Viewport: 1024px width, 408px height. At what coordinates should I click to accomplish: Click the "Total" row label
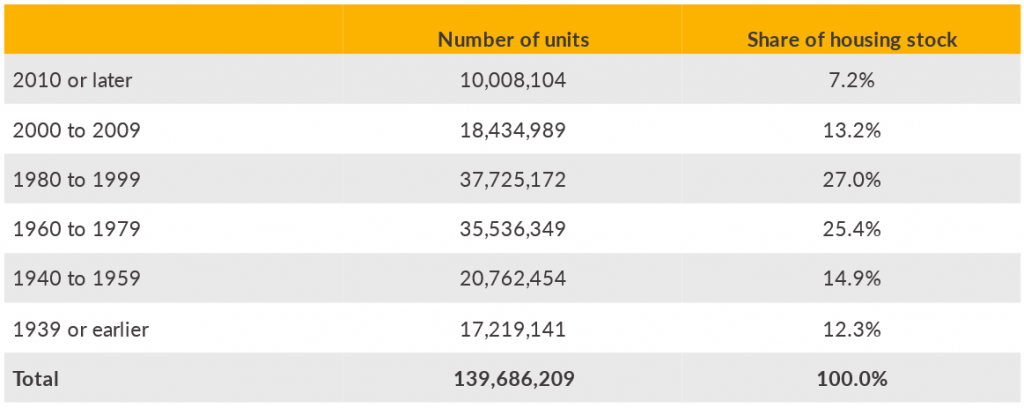pos(36,379)
